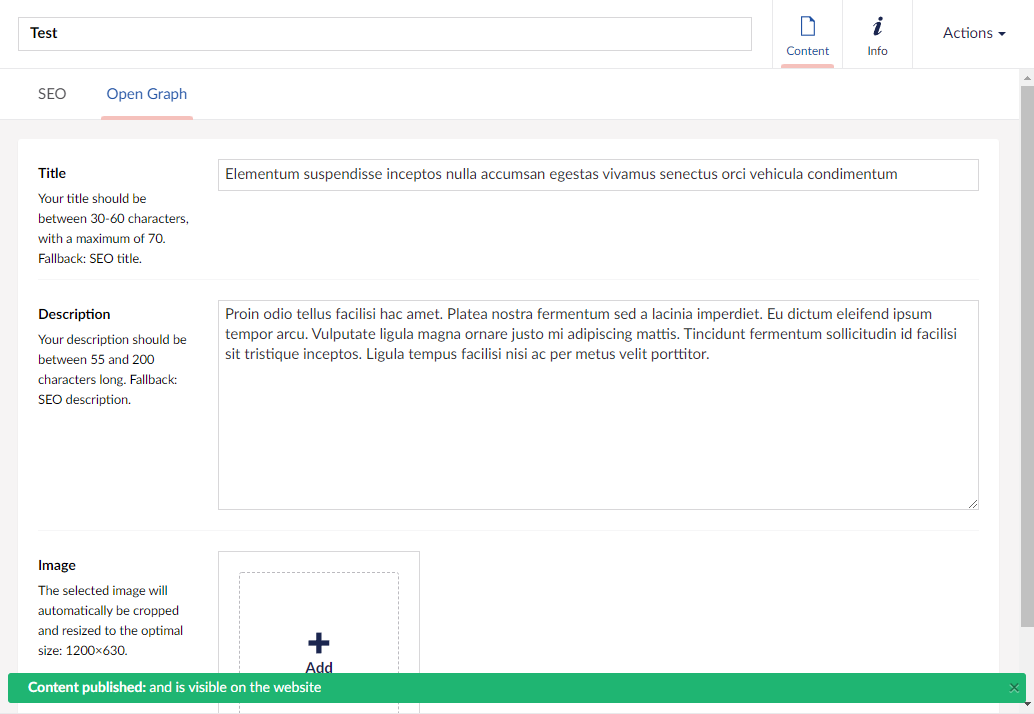Screen dimensions: 1034x714
Task: Click Add under the Image field
Action: [318, 667]
